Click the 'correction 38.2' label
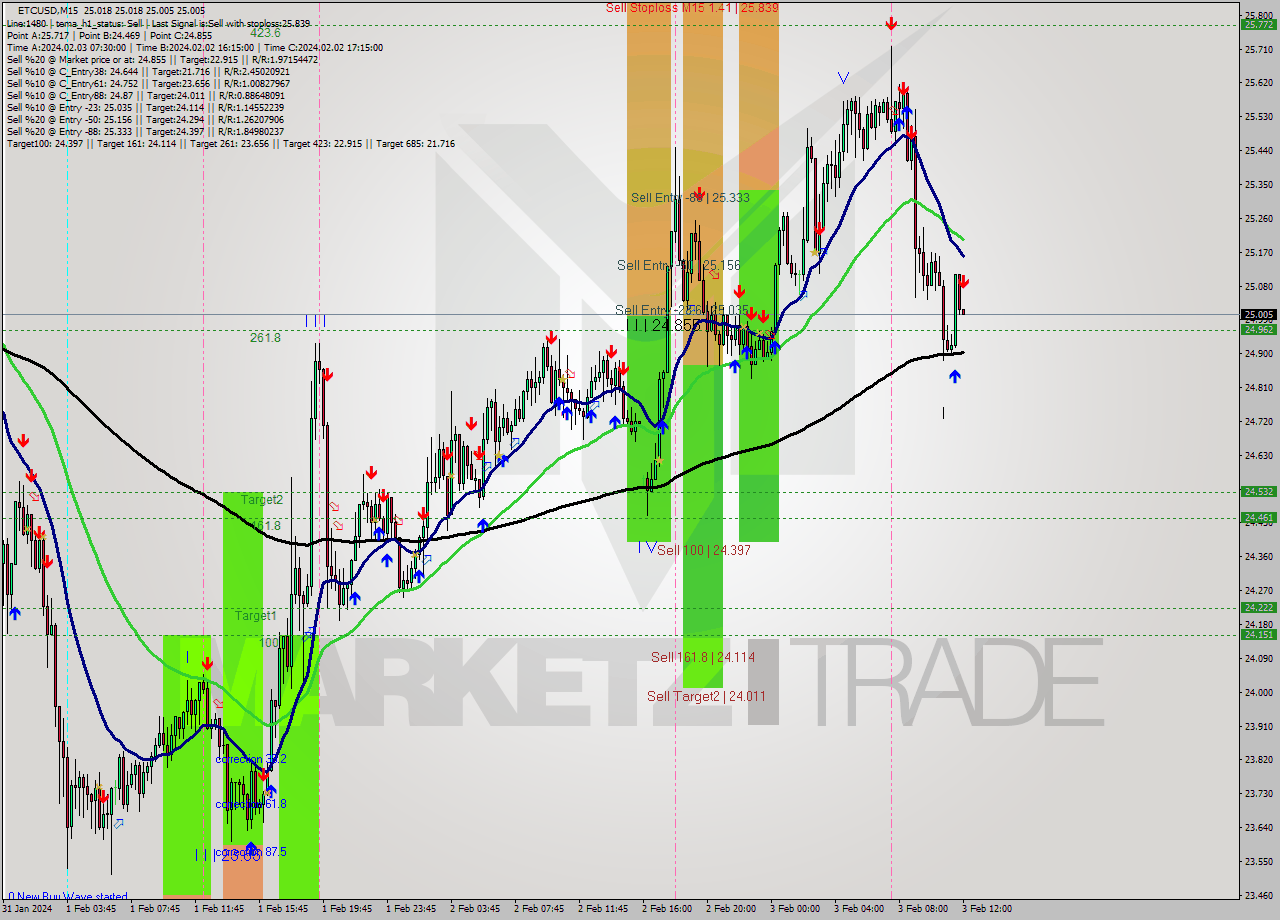 click(x=251, y=759)
